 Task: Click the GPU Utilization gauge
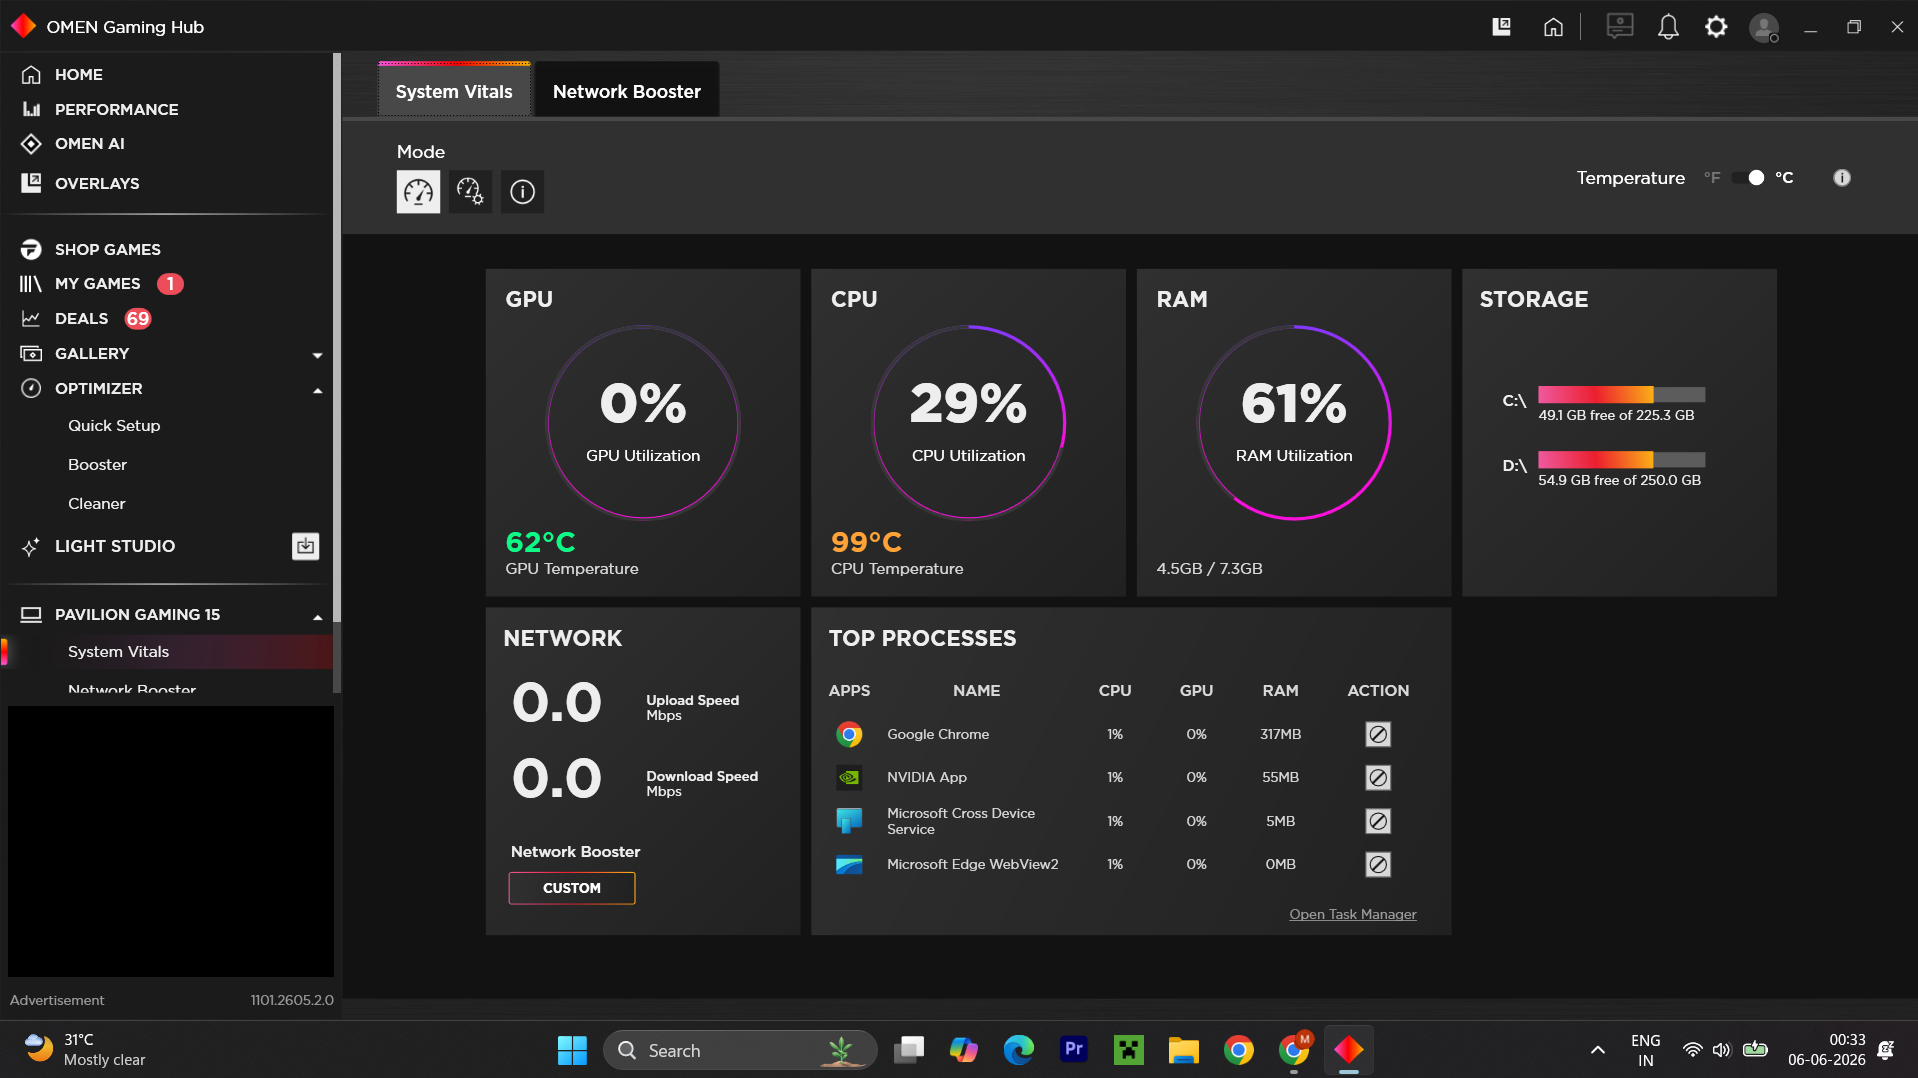click(643, 422)
